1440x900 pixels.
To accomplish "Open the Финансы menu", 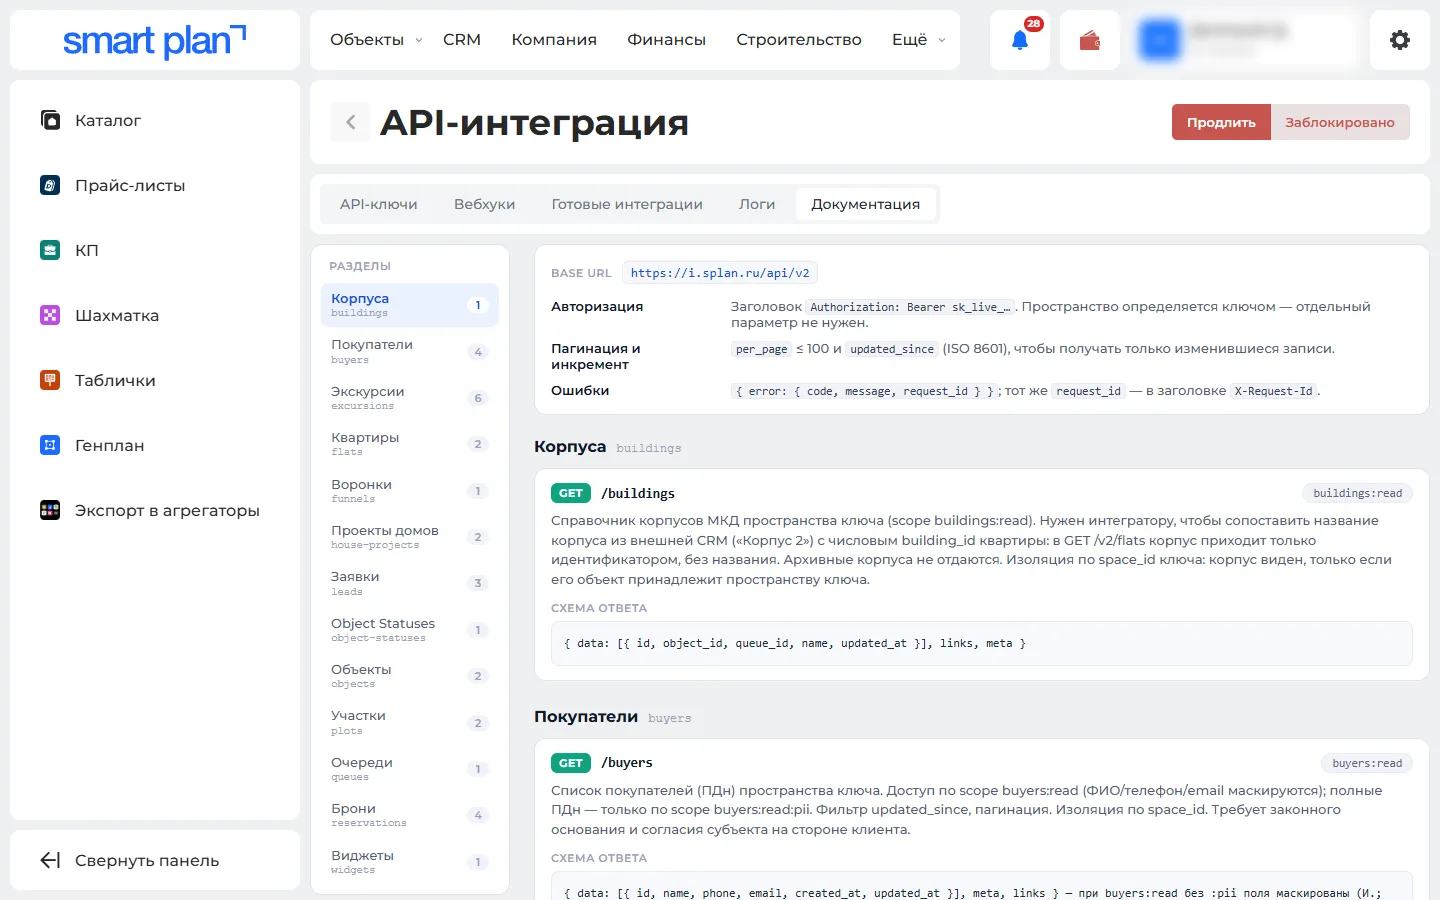I will pos(666,40).
